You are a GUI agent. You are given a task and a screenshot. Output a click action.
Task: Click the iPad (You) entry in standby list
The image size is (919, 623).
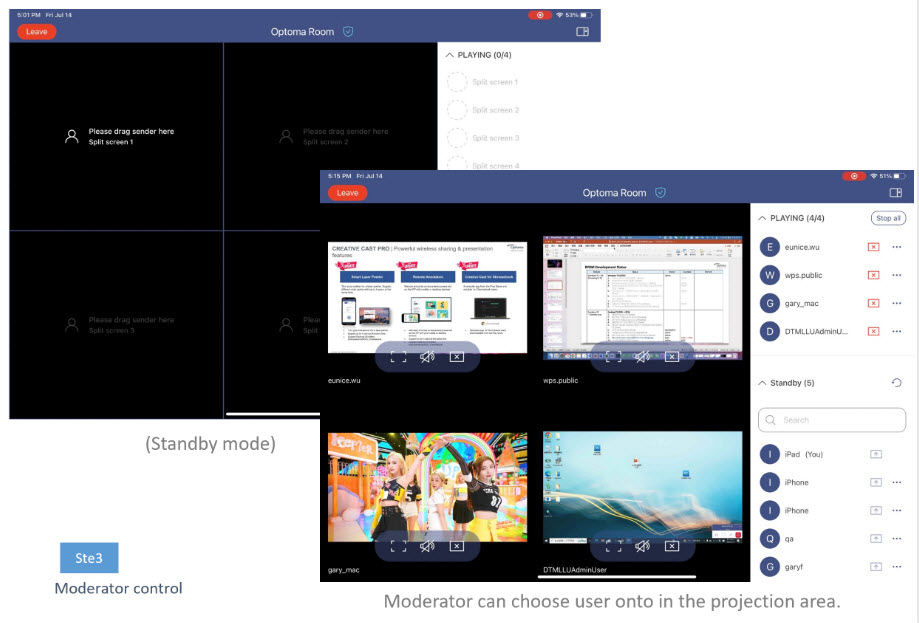(832, 454)
